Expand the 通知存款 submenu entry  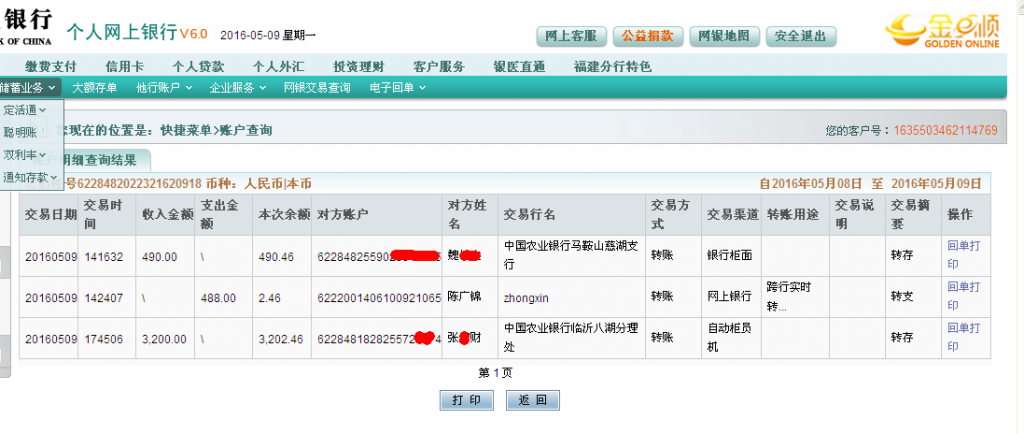point(30,177)
